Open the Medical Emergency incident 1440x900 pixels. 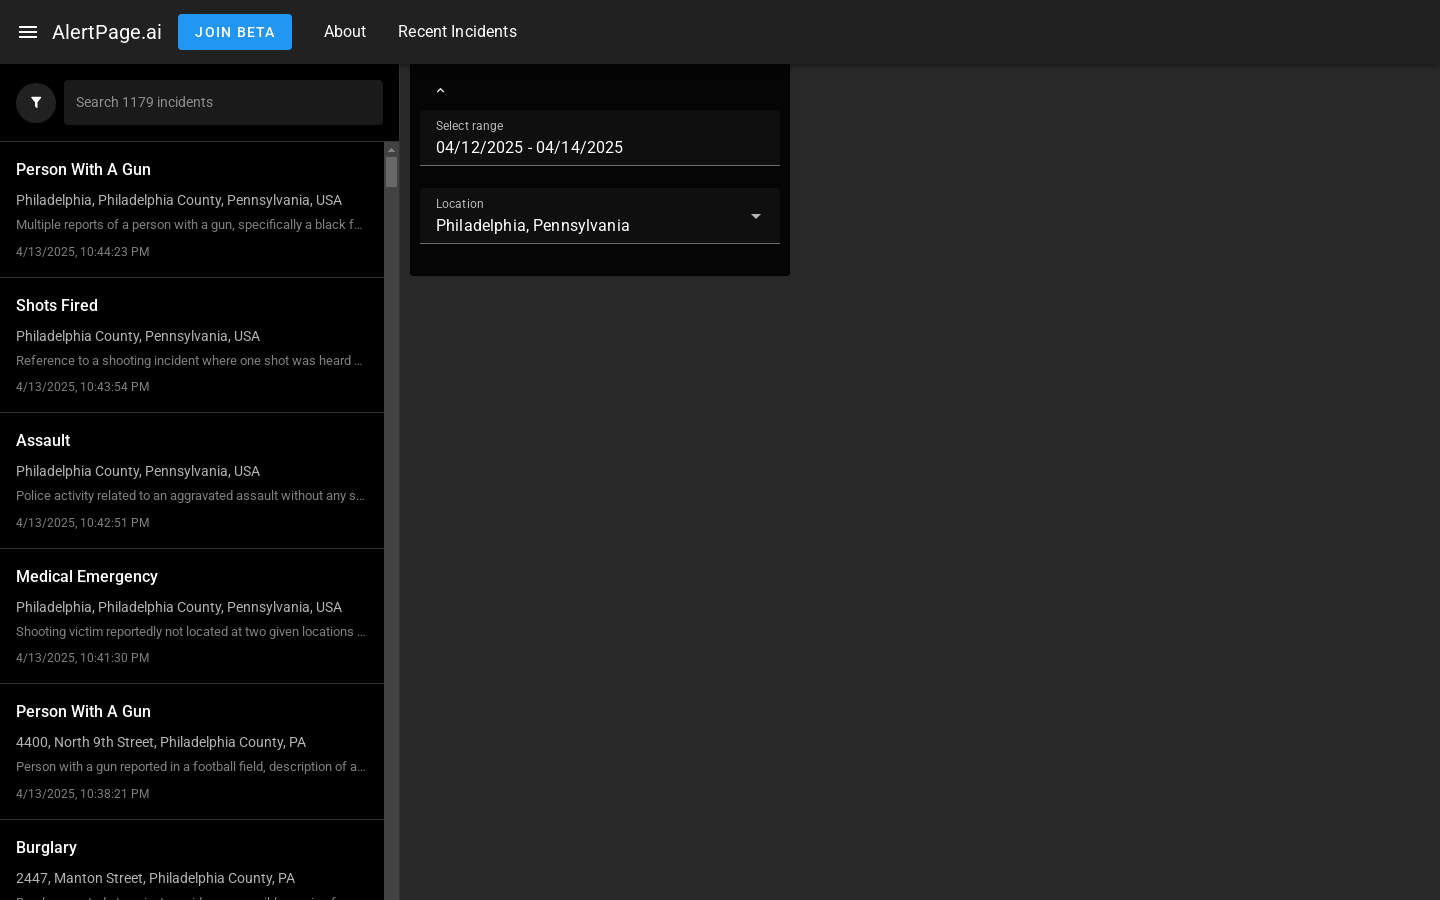pyautogui.click(x=192, y=616)
